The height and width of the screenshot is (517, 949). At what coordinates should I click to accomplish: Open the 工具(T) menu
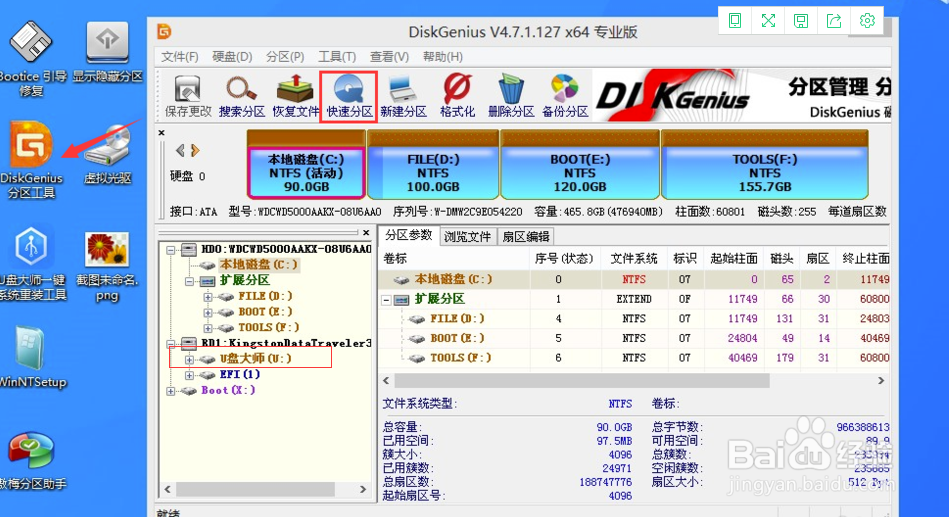pyautogui.click(x=337, y=57)
